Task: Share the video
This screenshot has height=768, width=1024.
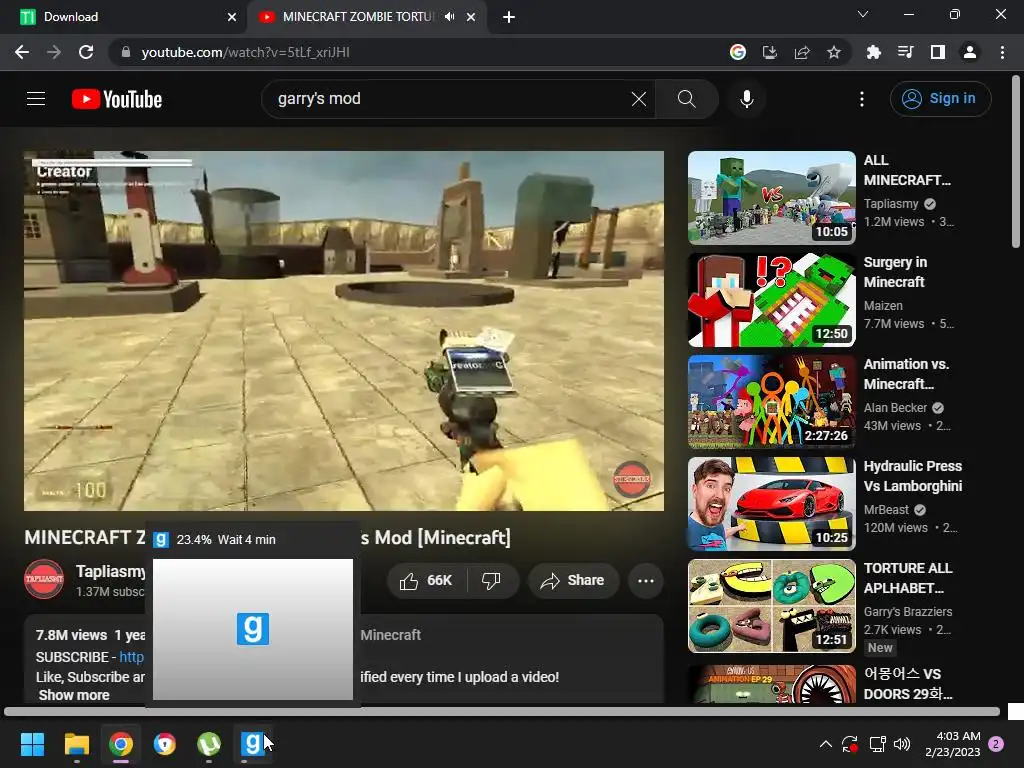Action: tap(573, 581)
